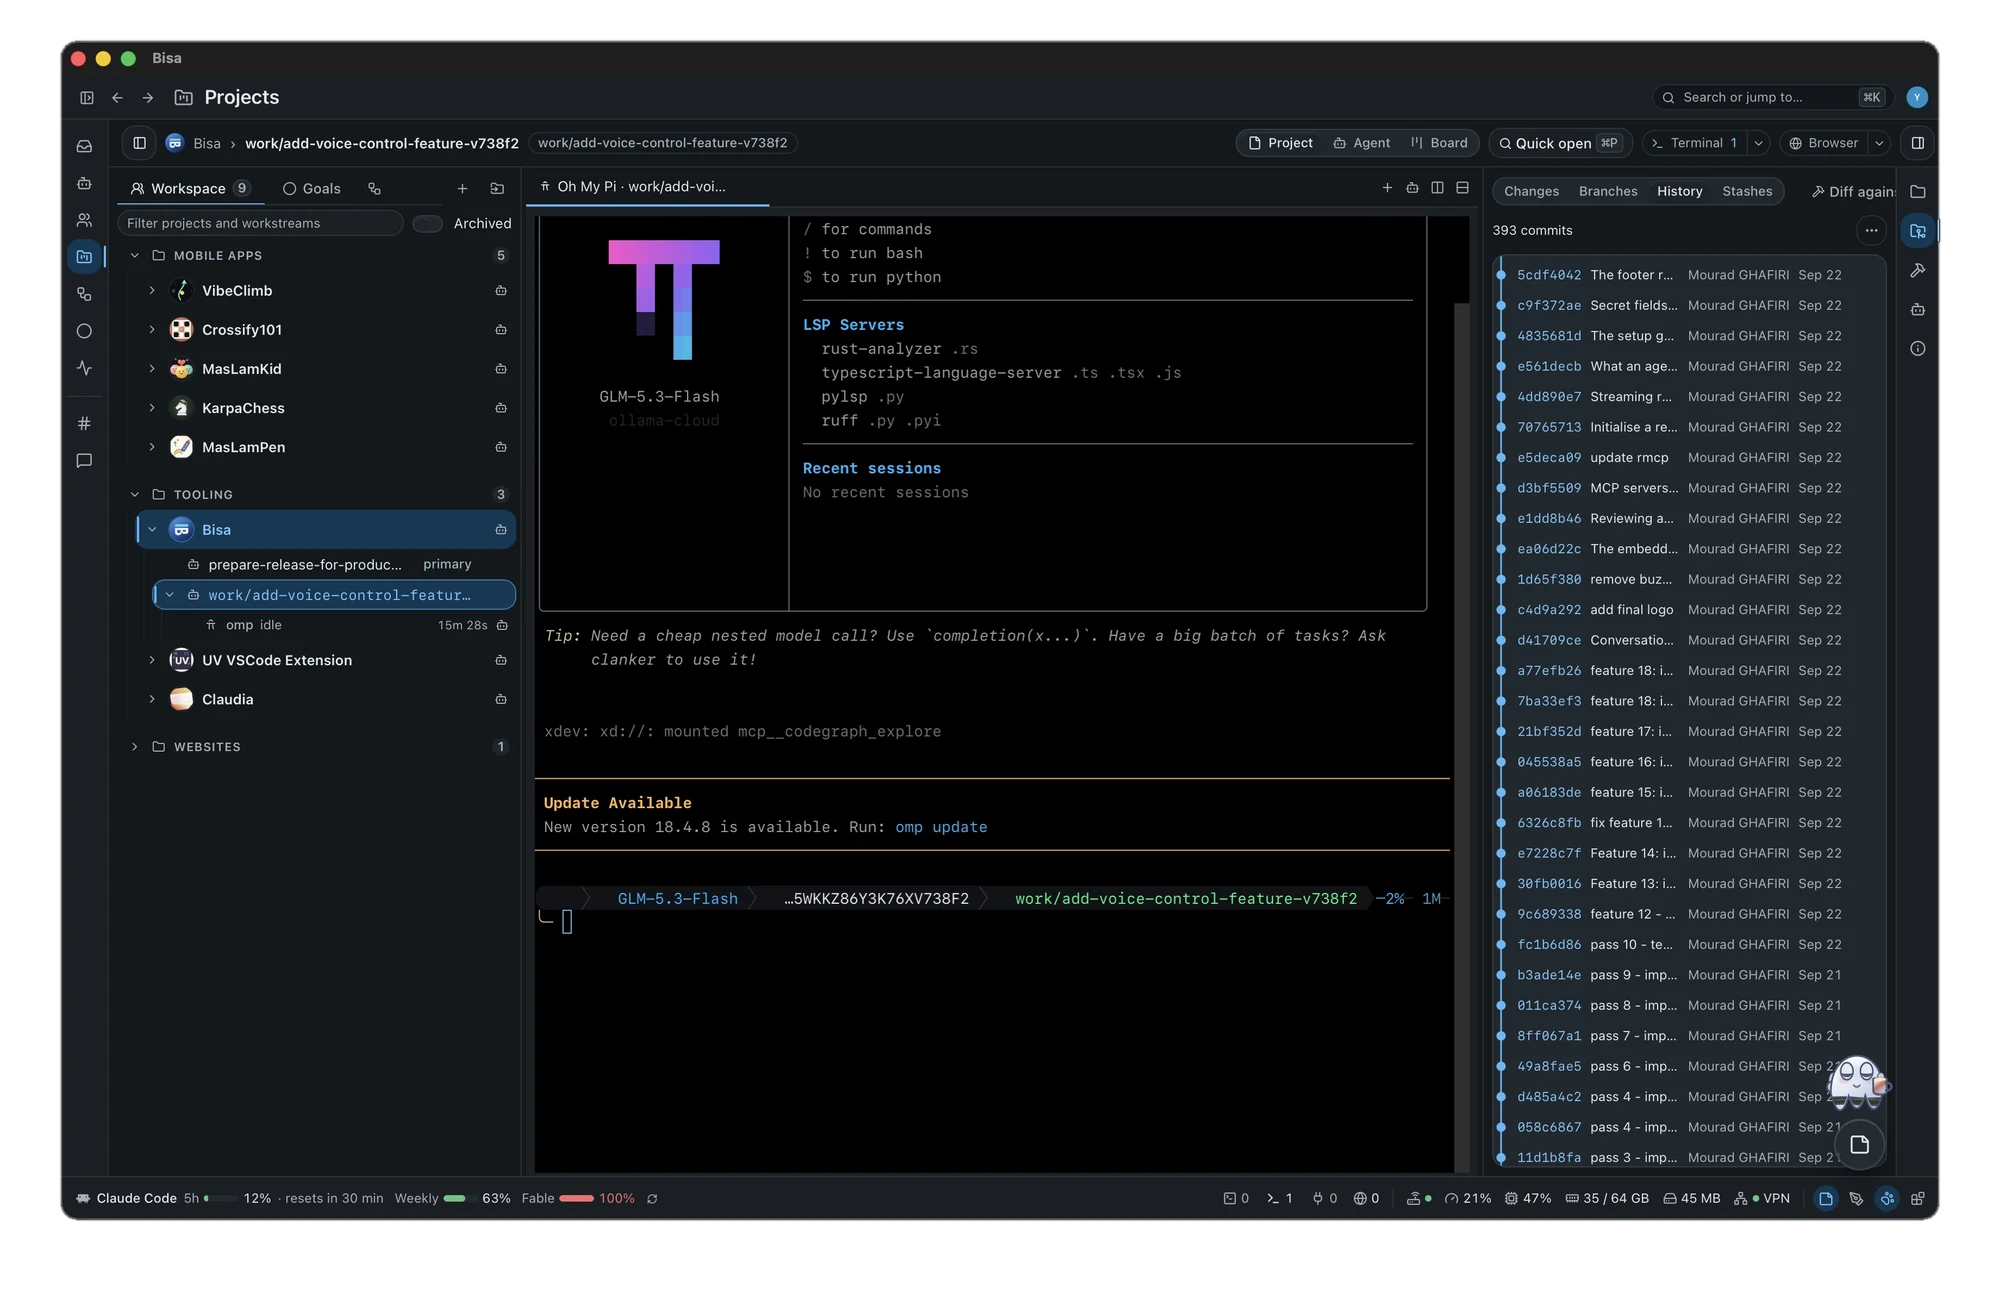Expand the Crossify101 project

(x=152, y=330)
